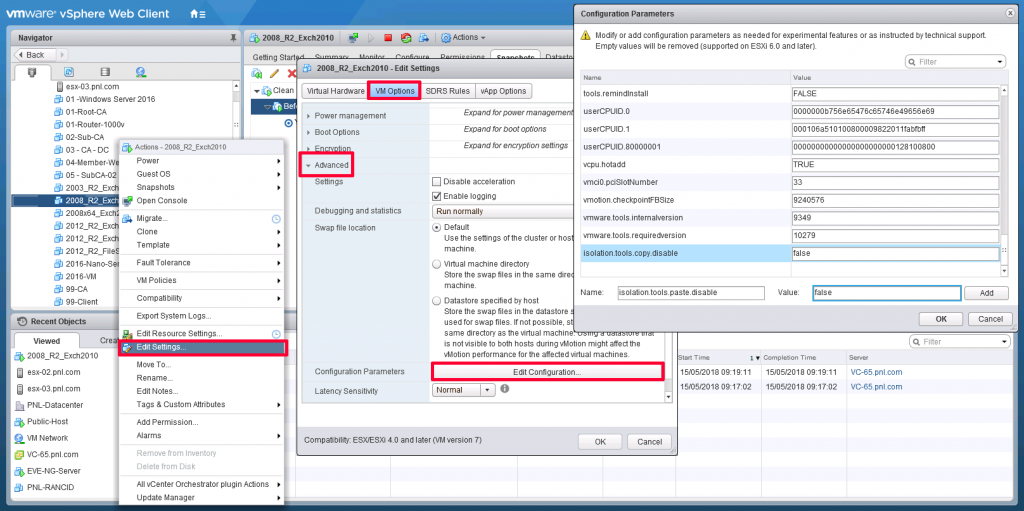
Task: Click Edit Configuration button
Action: (x=547, y=372)
